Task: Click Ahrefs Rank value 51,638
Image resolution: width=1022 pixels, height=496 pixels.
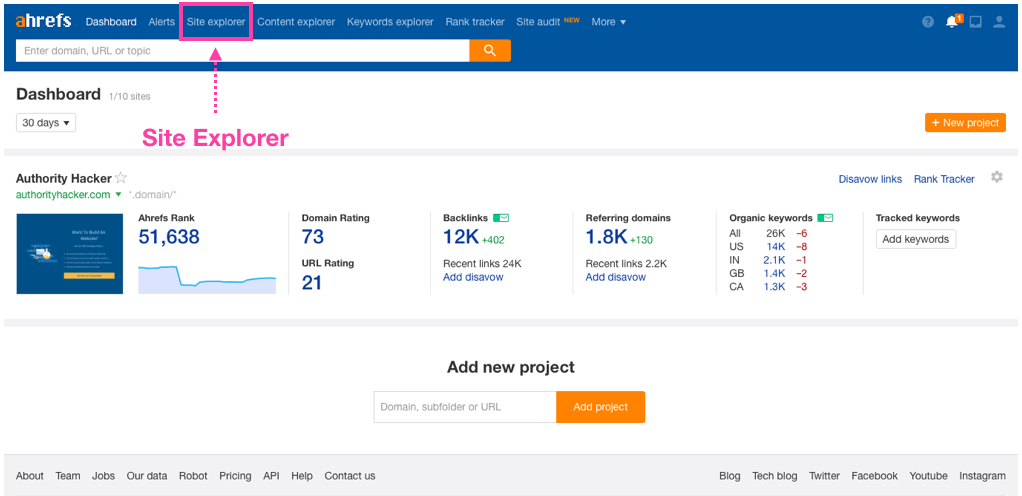Action: [169, 237]
